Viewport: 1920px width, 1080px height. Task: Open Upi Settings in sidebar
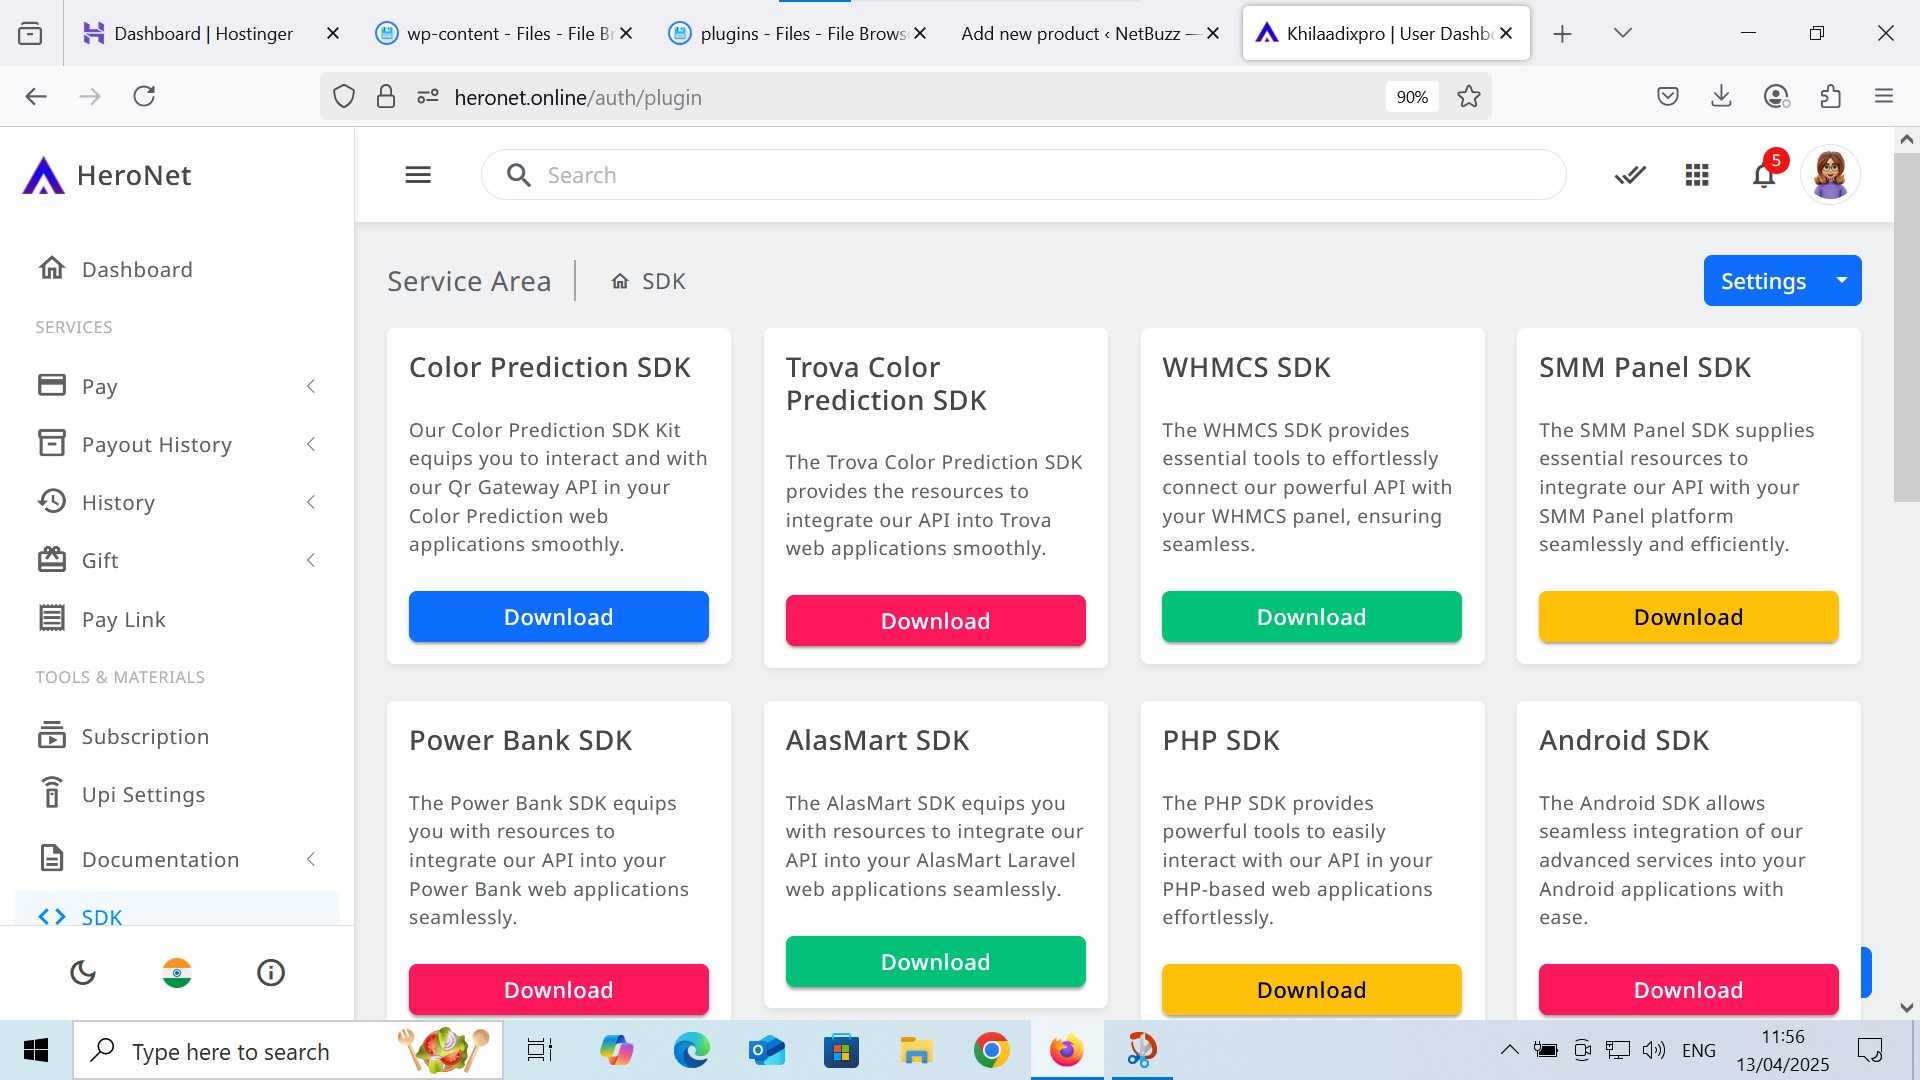click(143, 795)
